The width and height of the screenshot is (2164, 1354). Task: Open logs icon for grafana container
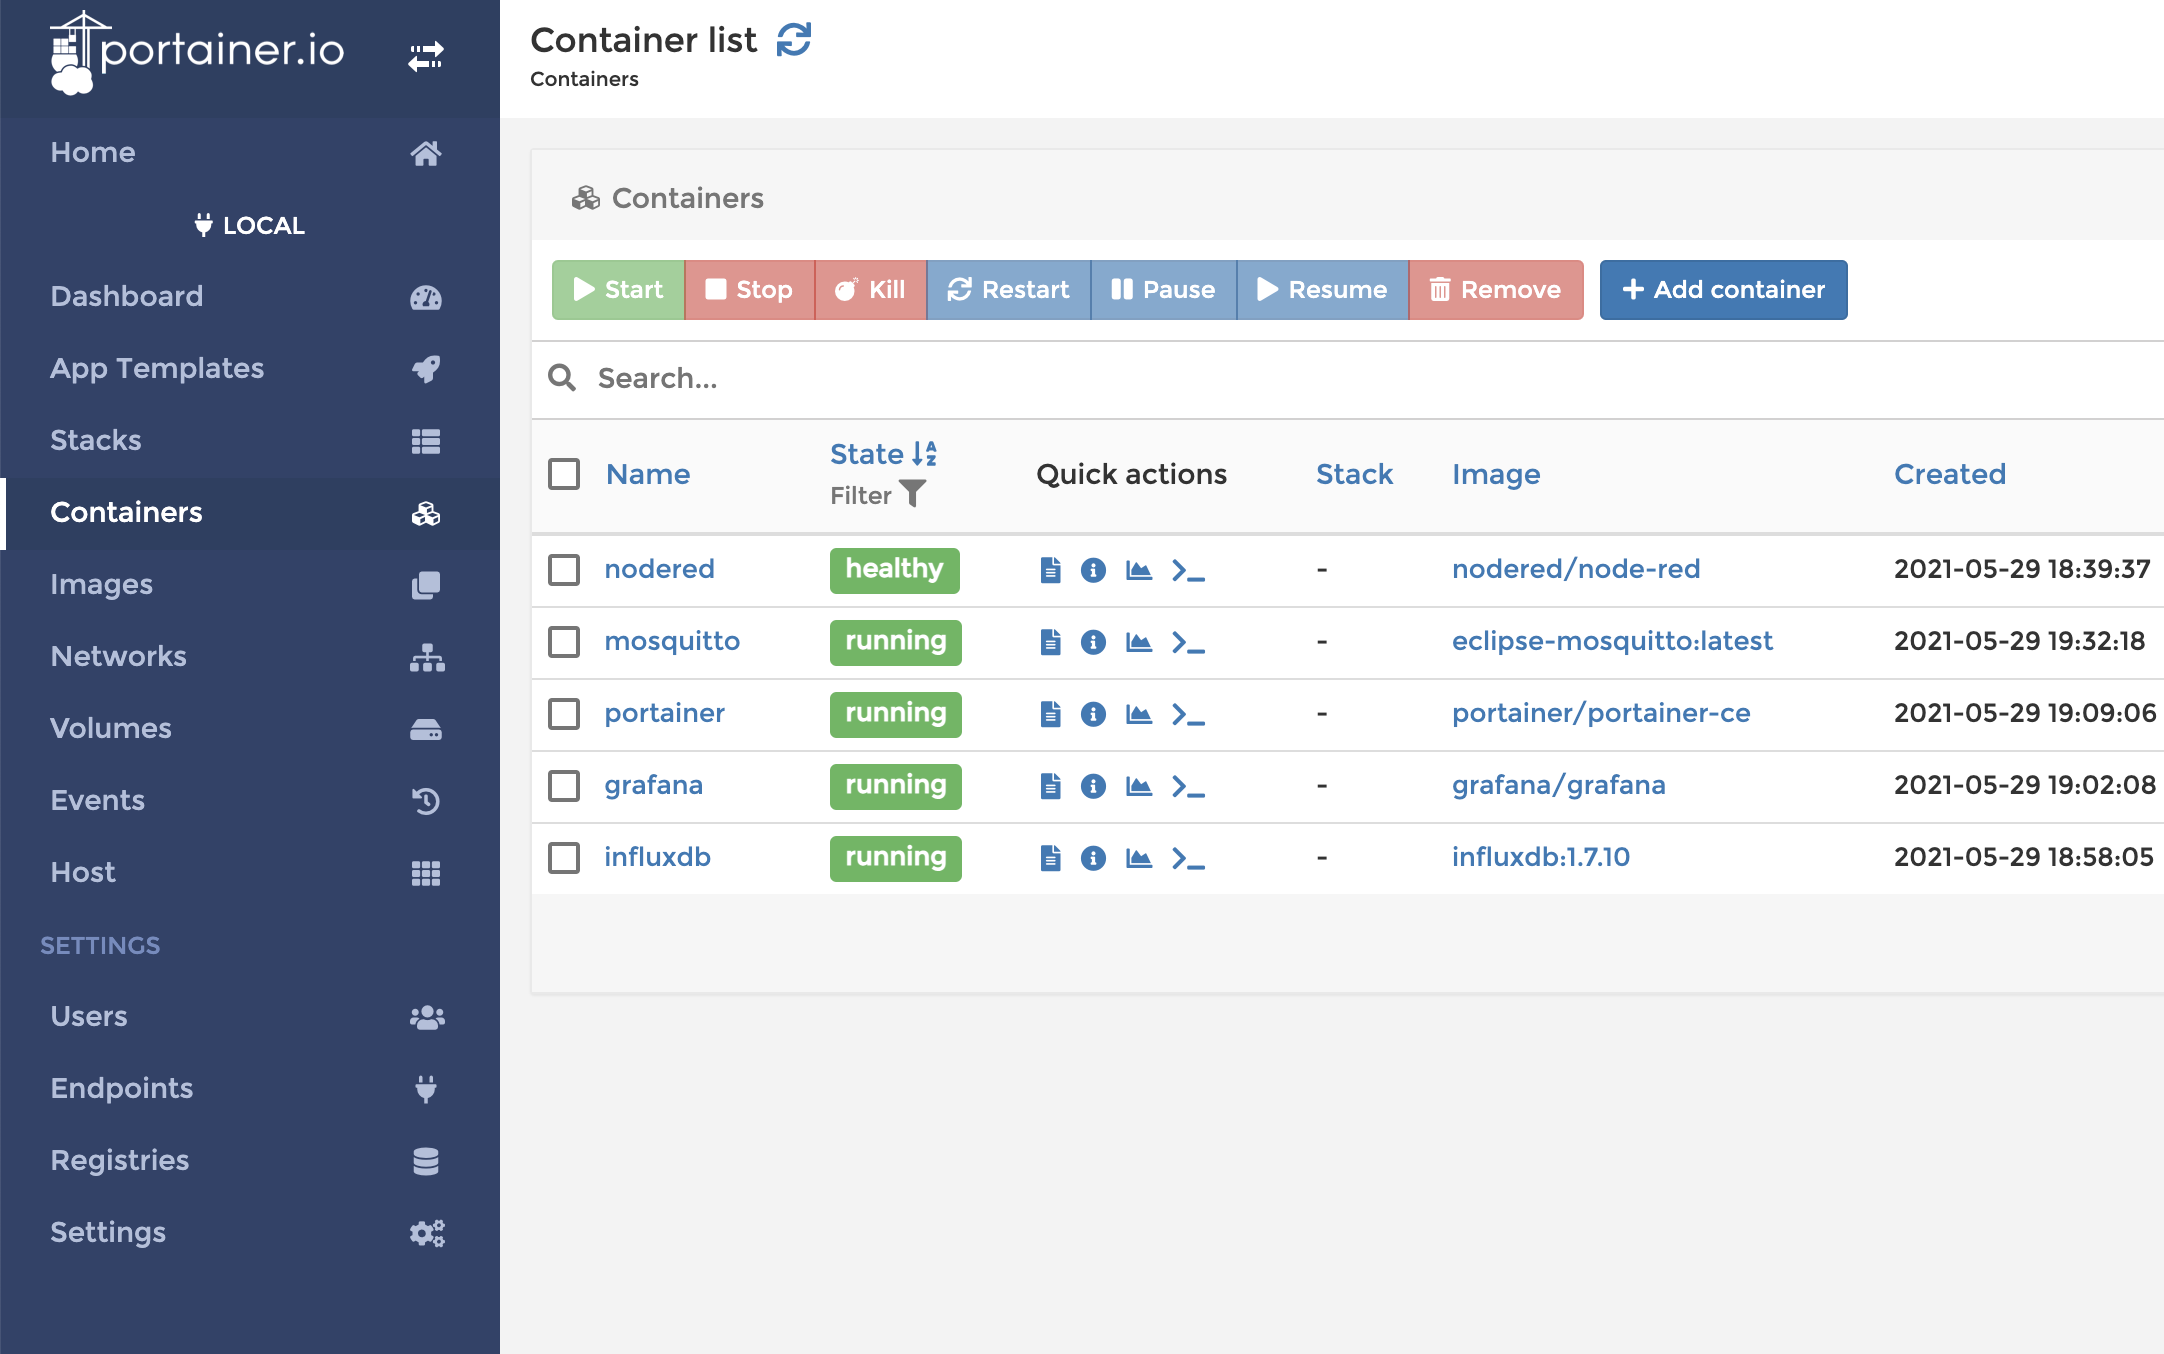click(1050, 786)
